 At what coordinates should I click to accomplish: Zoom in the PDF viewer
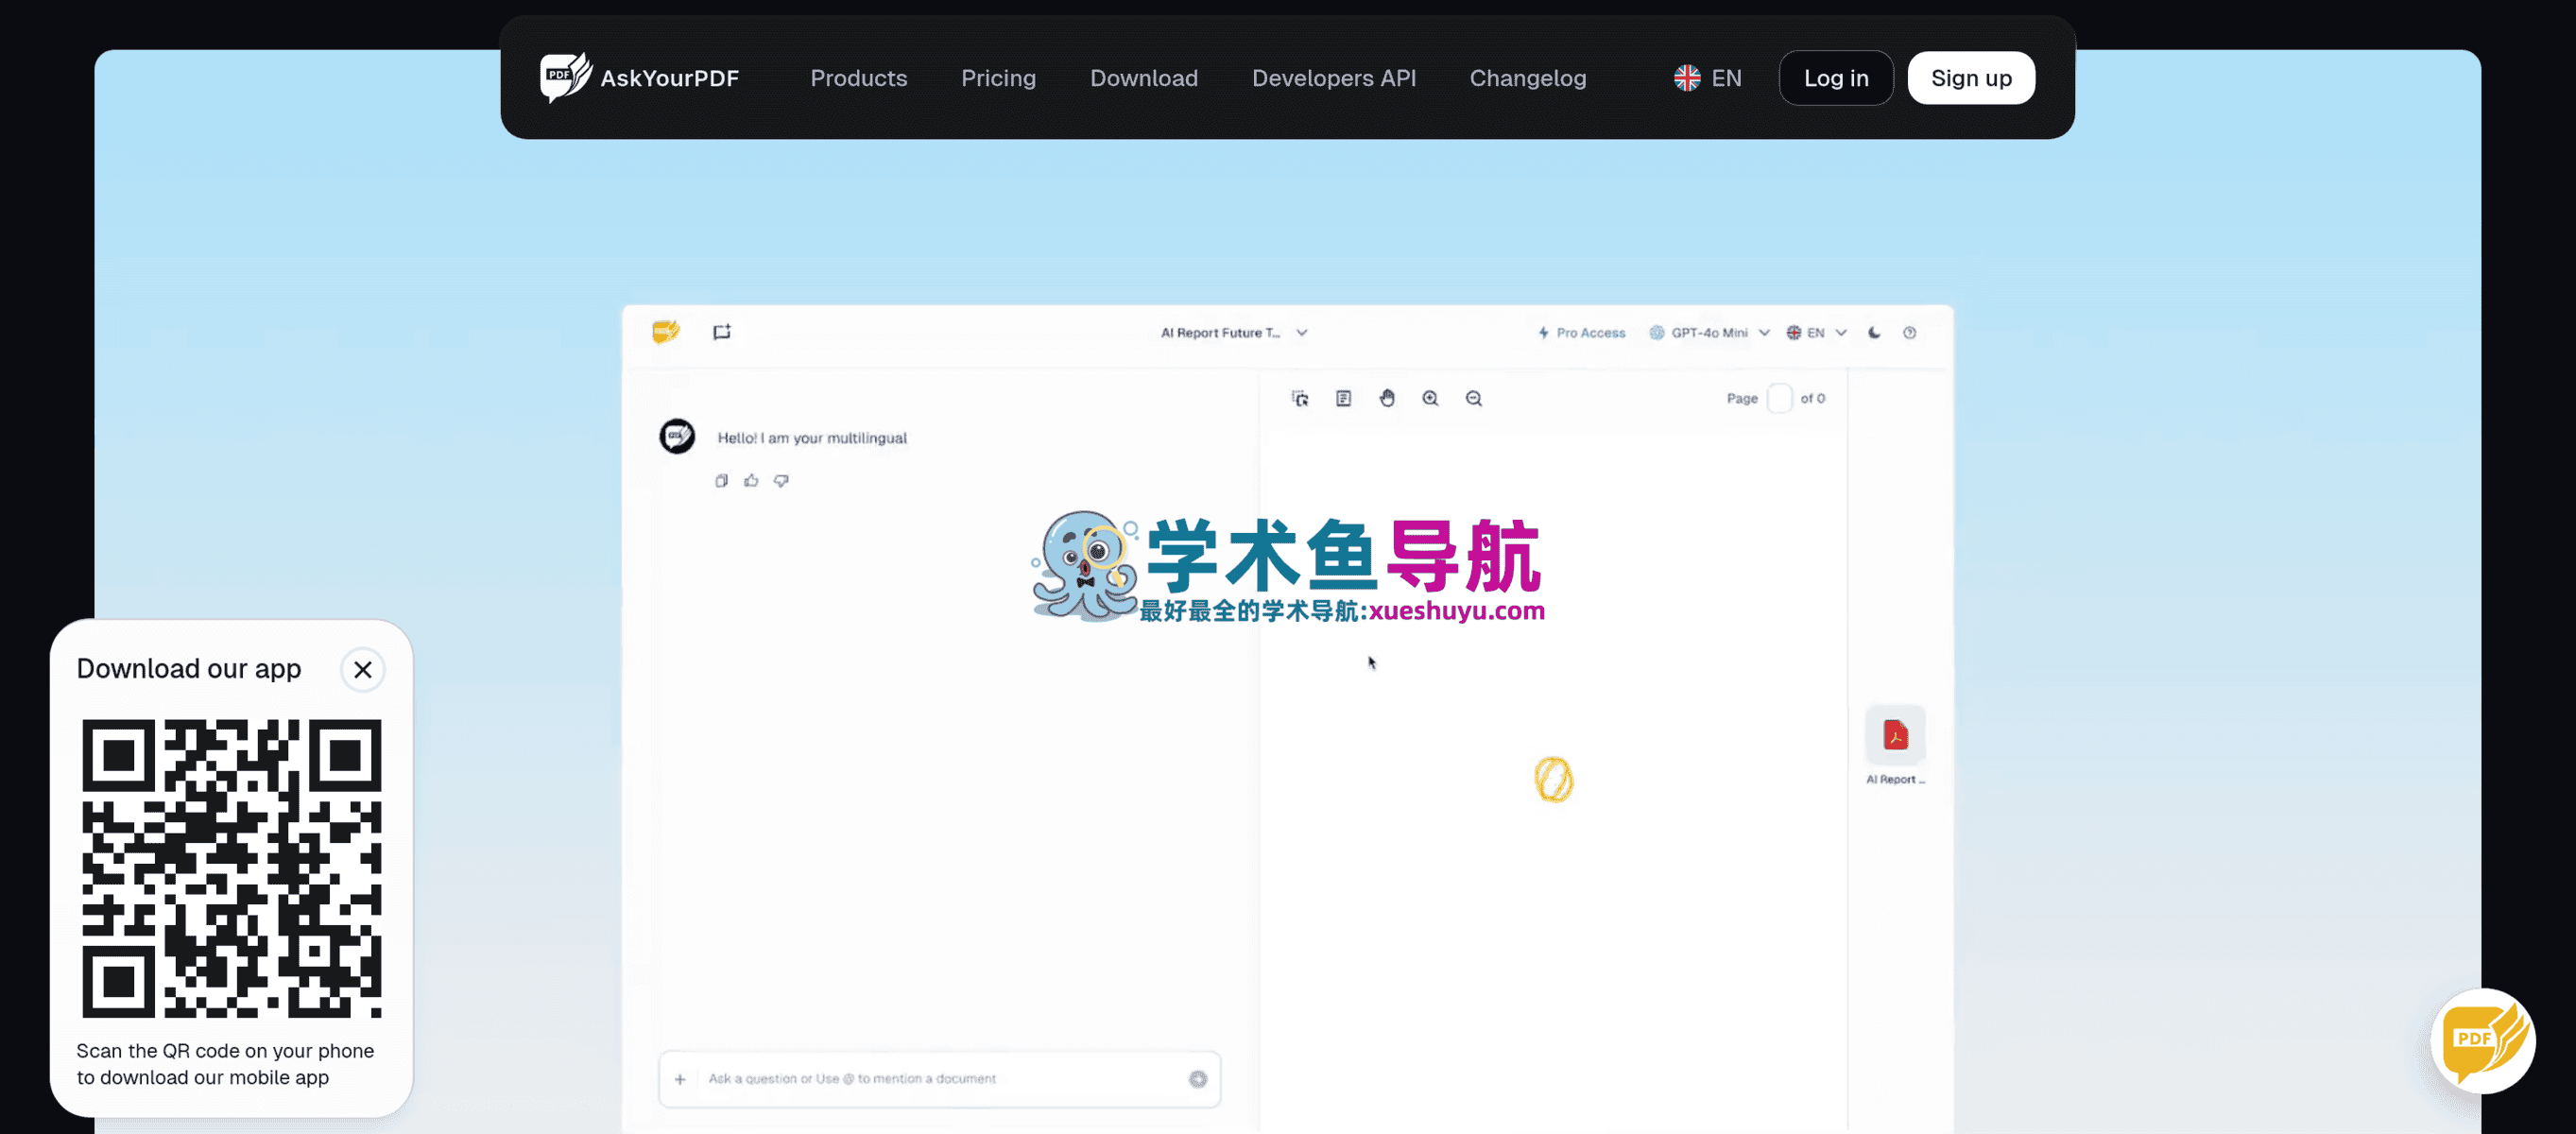click(x=1430, y=398)
